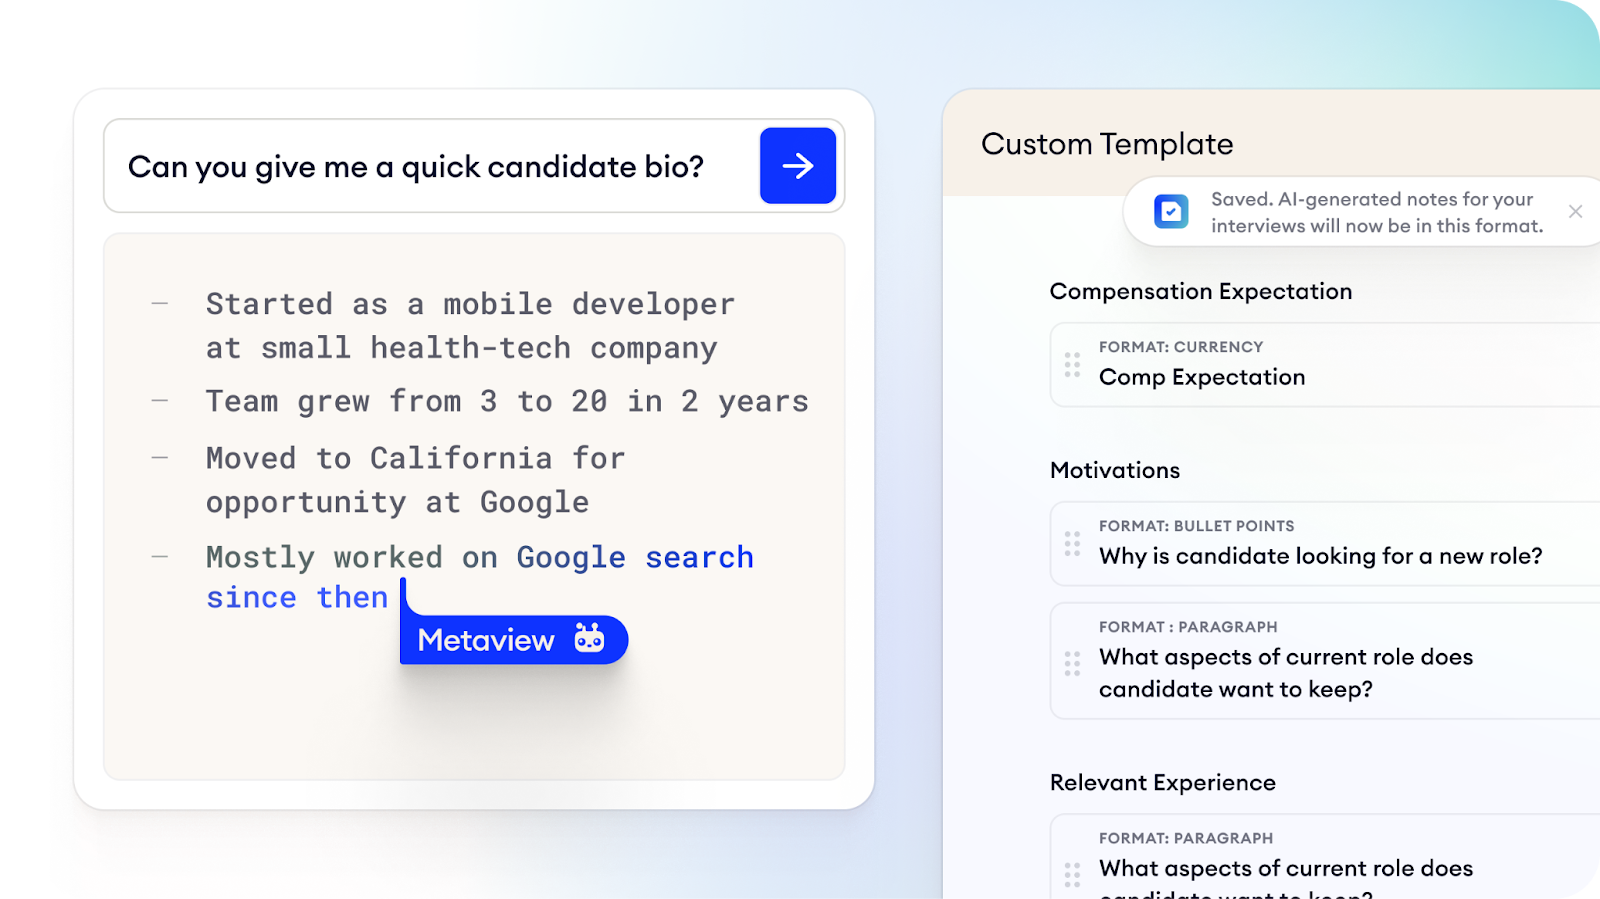
Task: Click highlighted Google search text
Action: pos(635,557)
